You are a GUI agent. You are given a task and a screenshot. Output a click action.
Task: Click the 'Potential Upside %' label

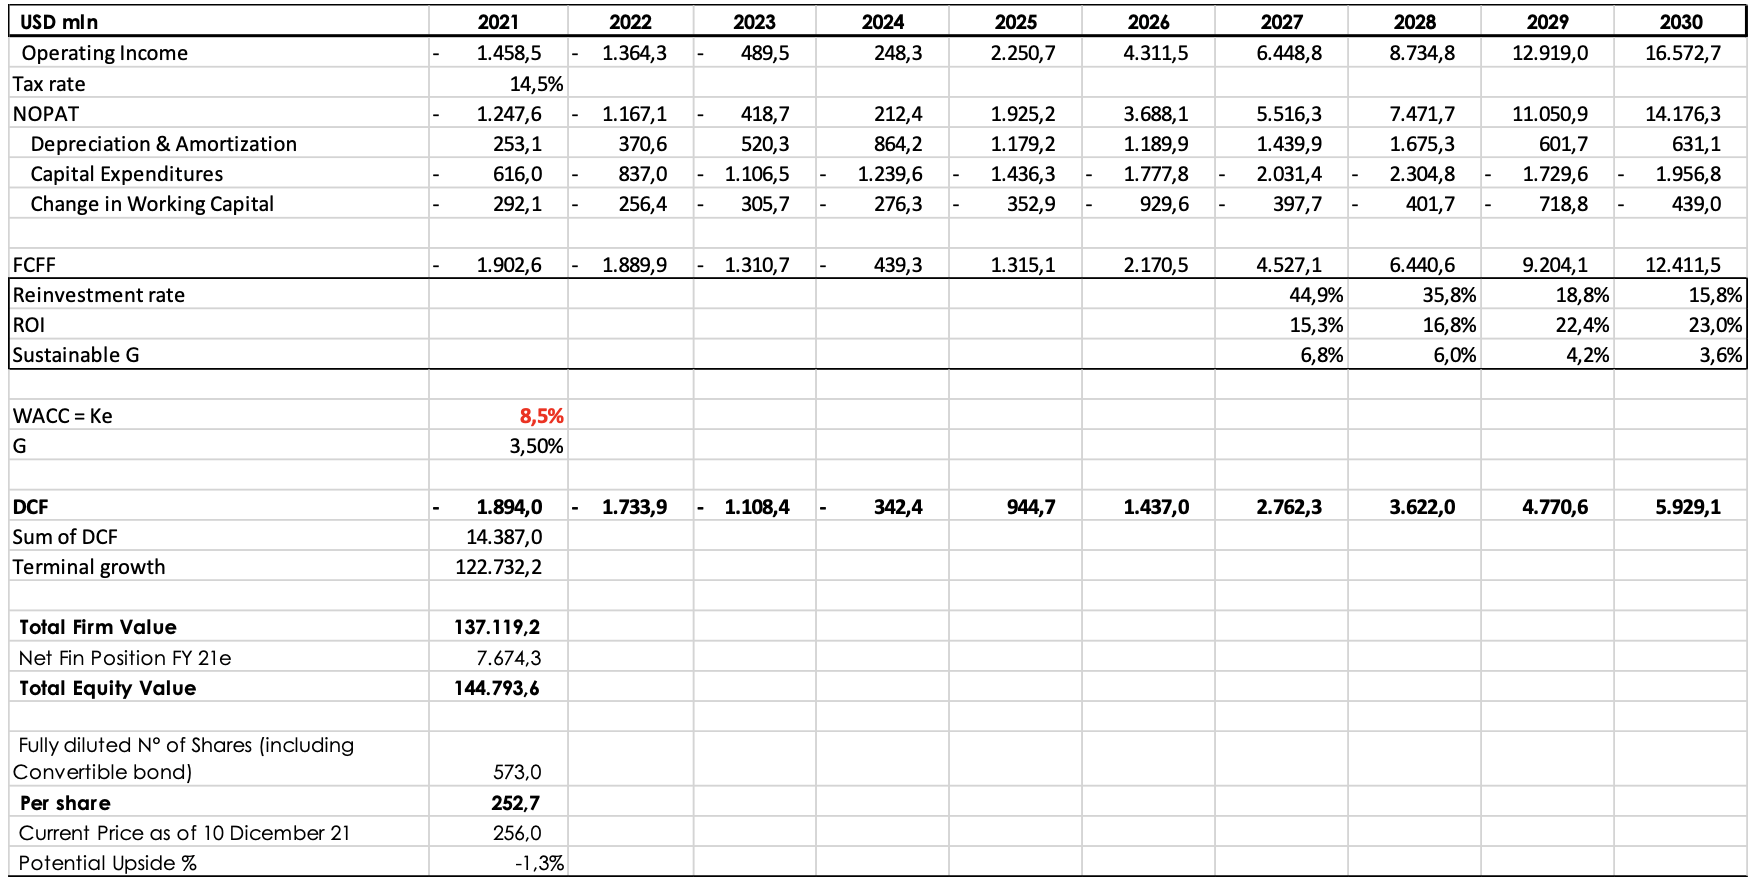click(x=108, y=863)
